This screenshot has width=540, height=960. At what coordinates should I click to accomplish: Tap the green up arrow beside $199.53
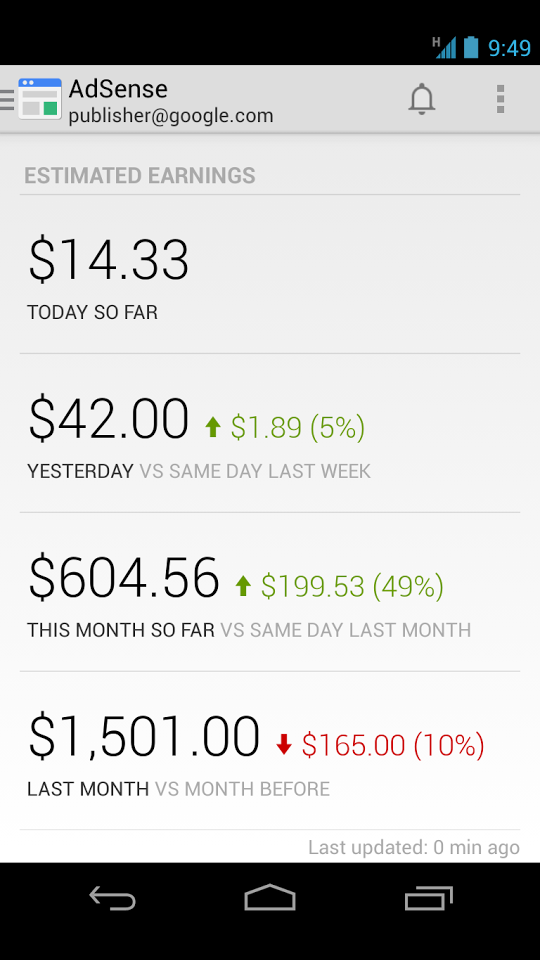tap(243, 586)
